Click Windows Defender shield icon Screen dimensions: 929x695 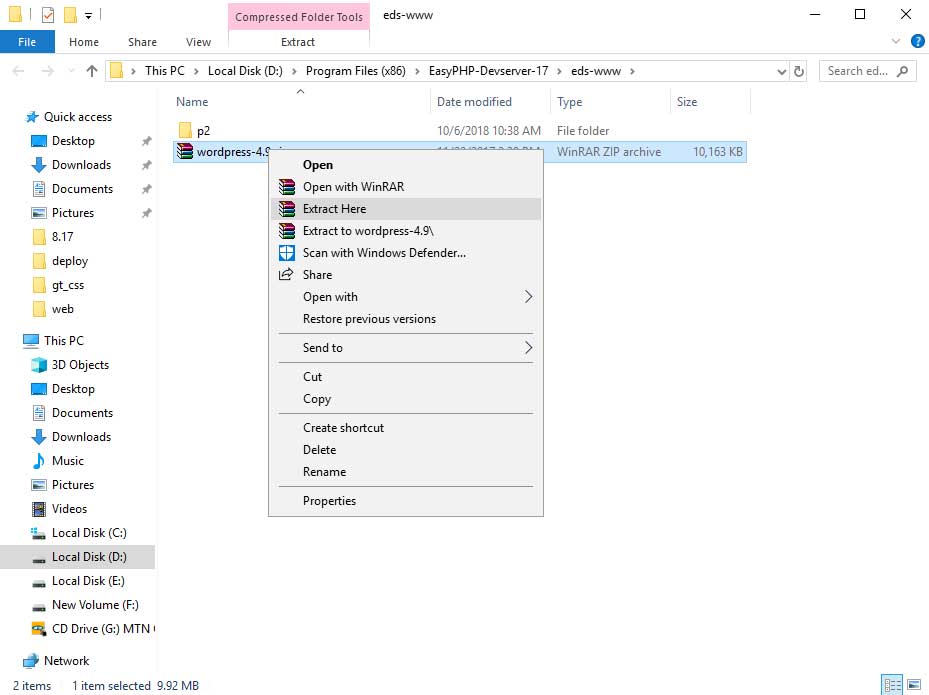(x=287, y=253)
